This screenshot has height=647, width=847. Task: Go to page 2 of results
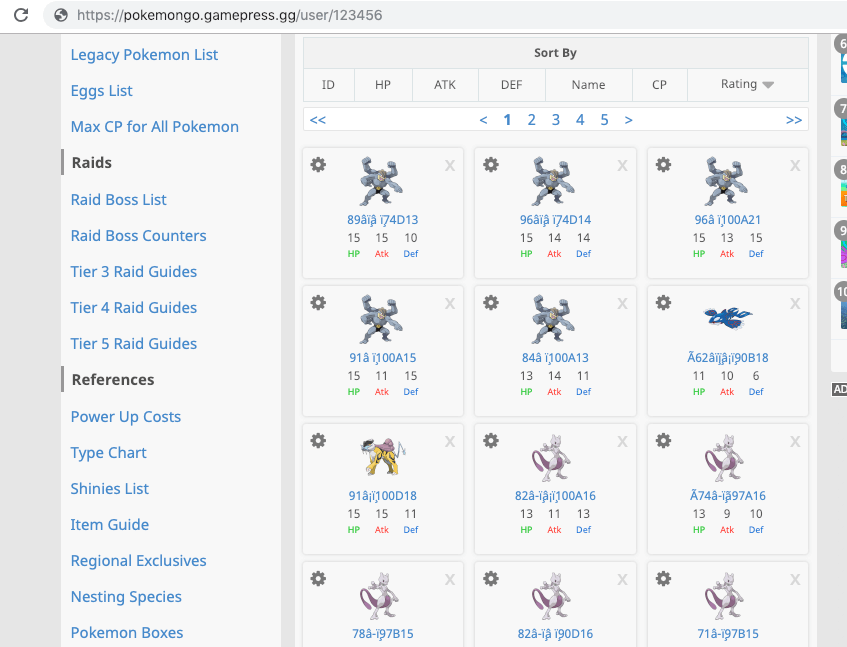[532, 120]
